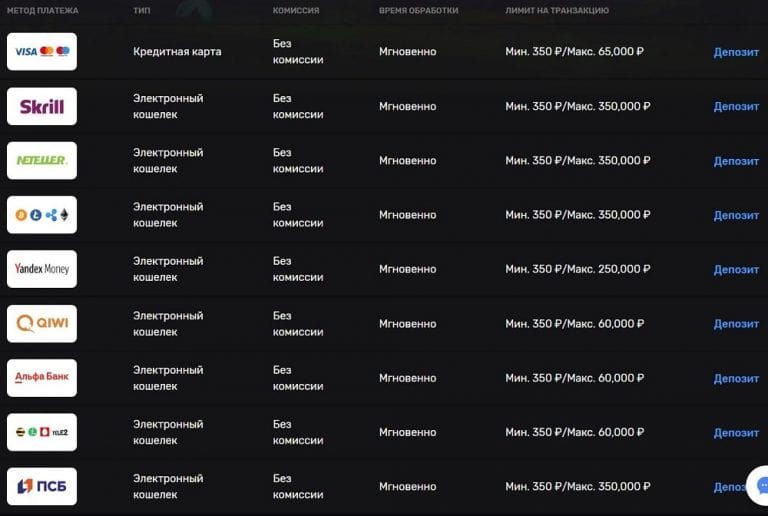Viewport: 768px width, 516px height.
Task: Click the Лимит на транзакцию column header
Action: click(x=556, y=11)
